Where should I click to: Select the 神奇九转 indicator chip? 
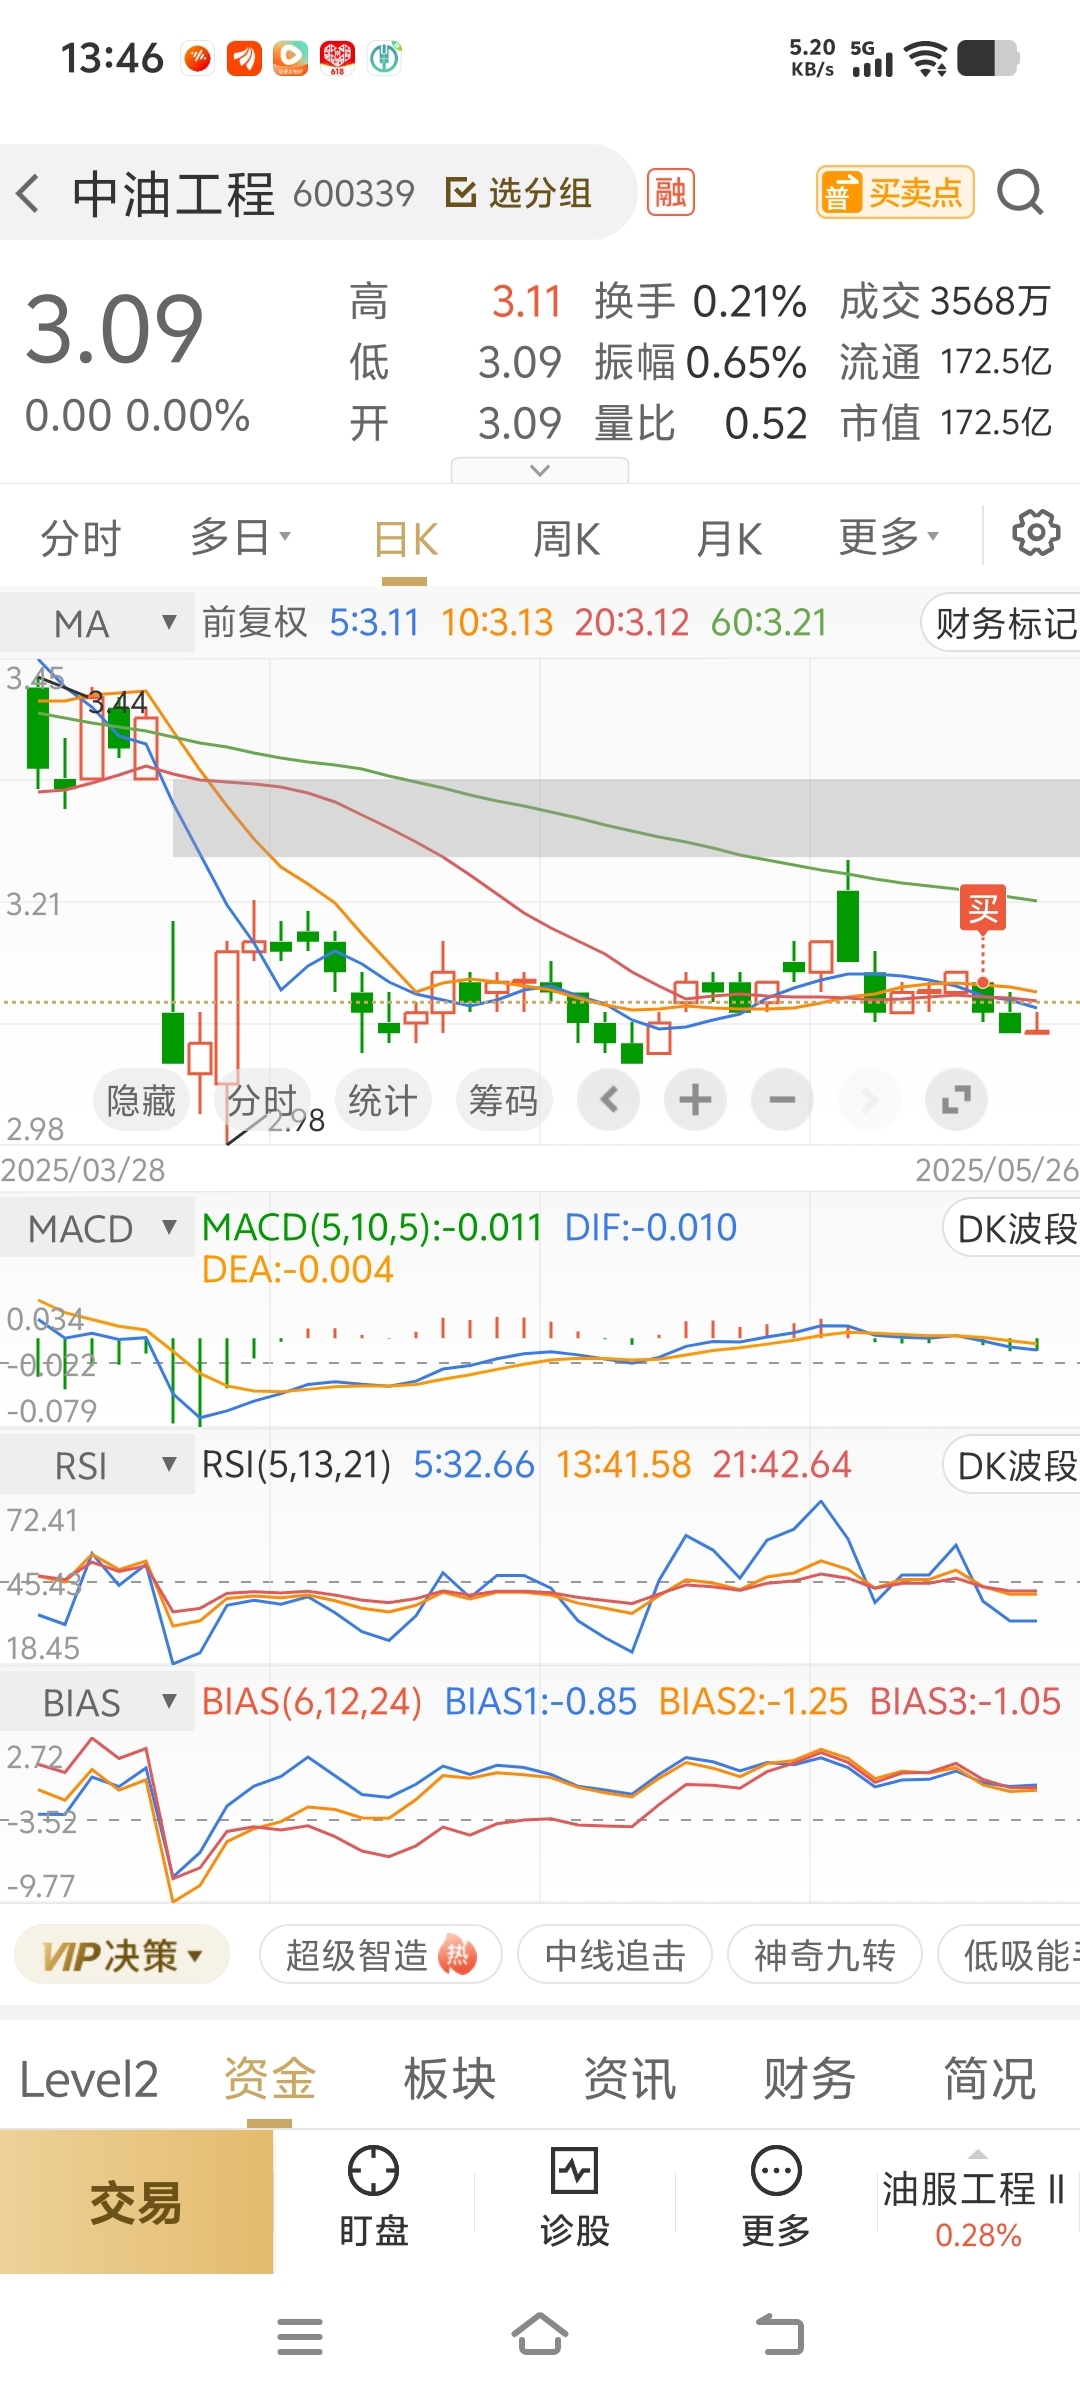click(825, 1955)
